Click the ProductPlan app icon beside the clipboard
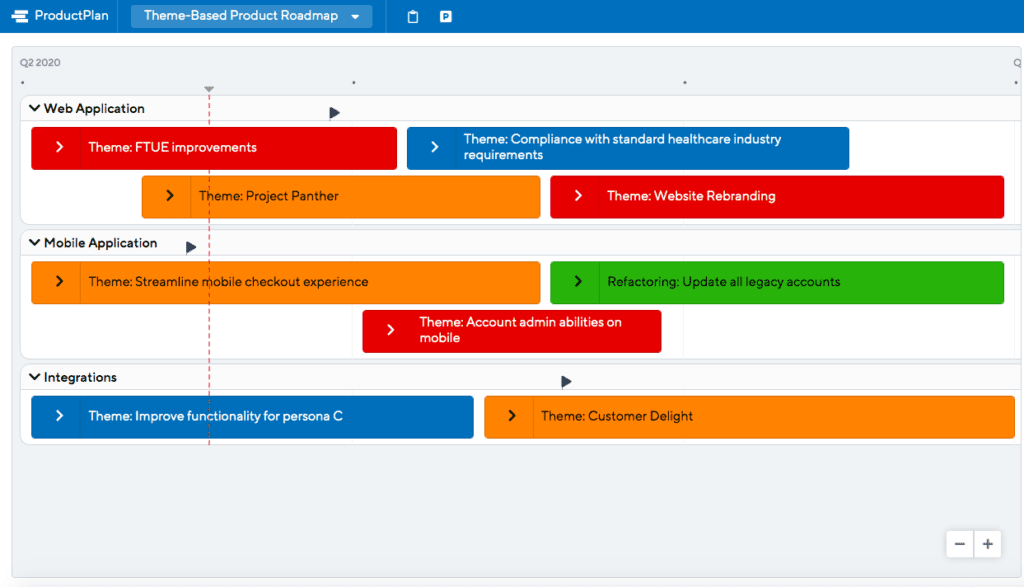 (x=445, y=16)
